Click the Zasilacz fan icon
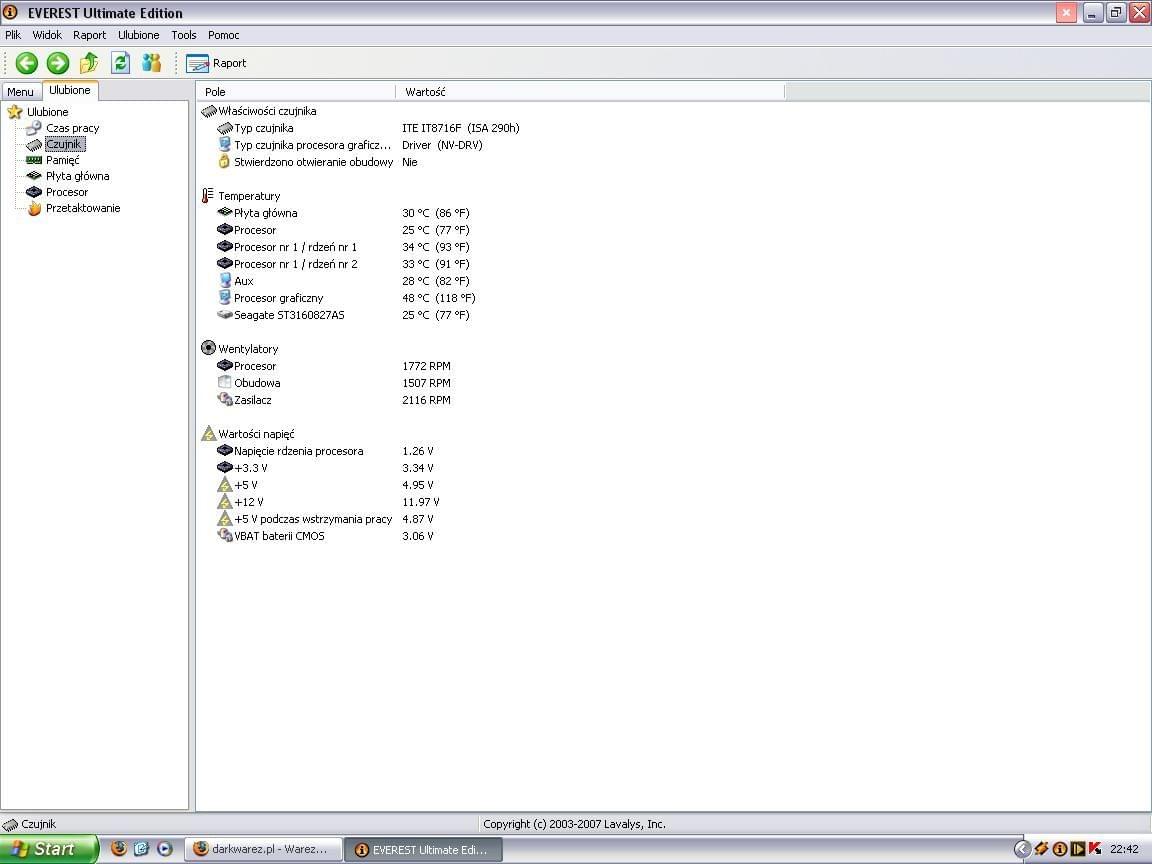The height and width of the screenshot is (864, 1152). coord(225,399)
